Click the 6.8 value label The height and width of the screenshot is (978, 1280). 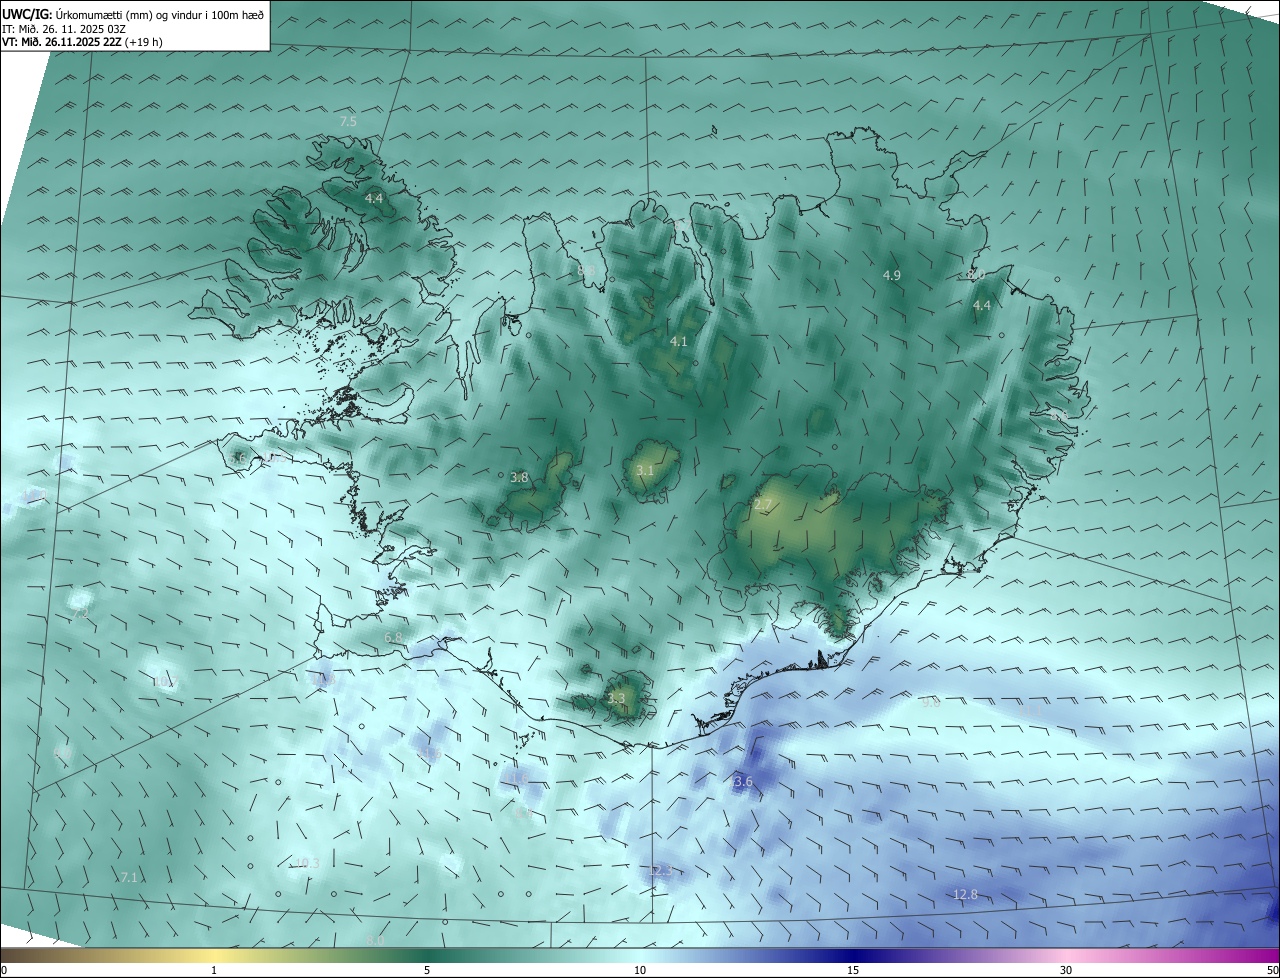coord(393,637)
